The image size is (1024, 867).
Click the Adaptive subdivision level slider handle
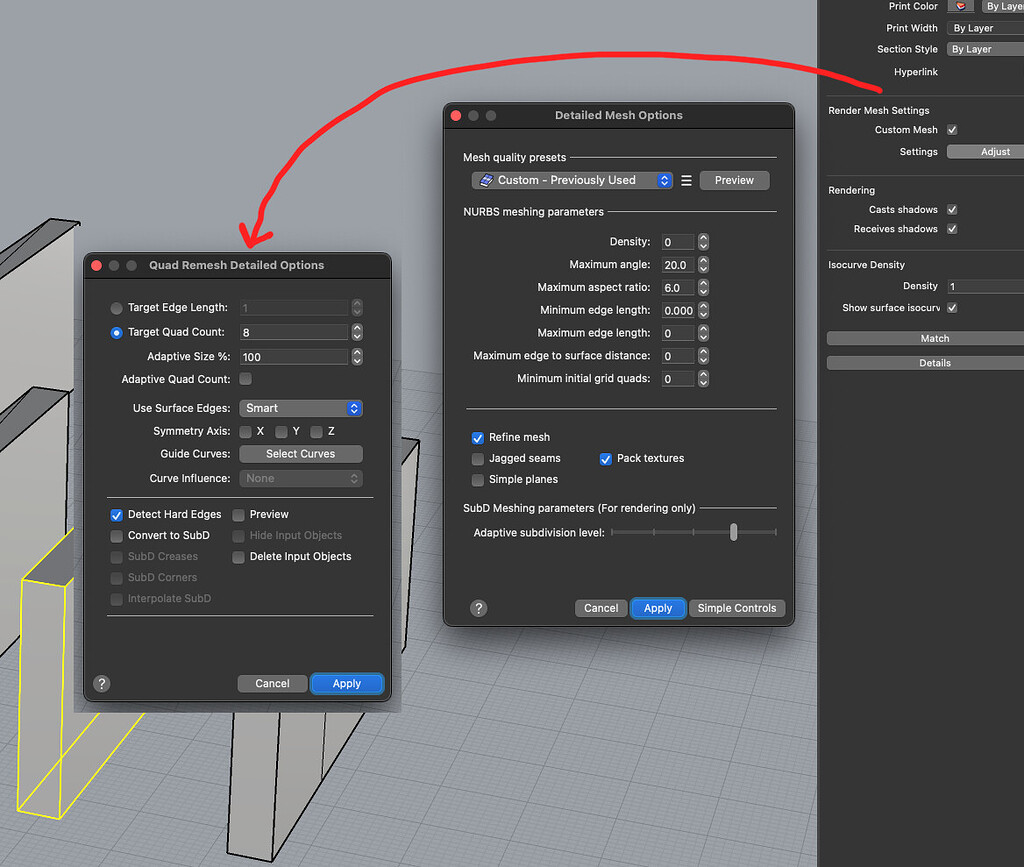point(733,532)
